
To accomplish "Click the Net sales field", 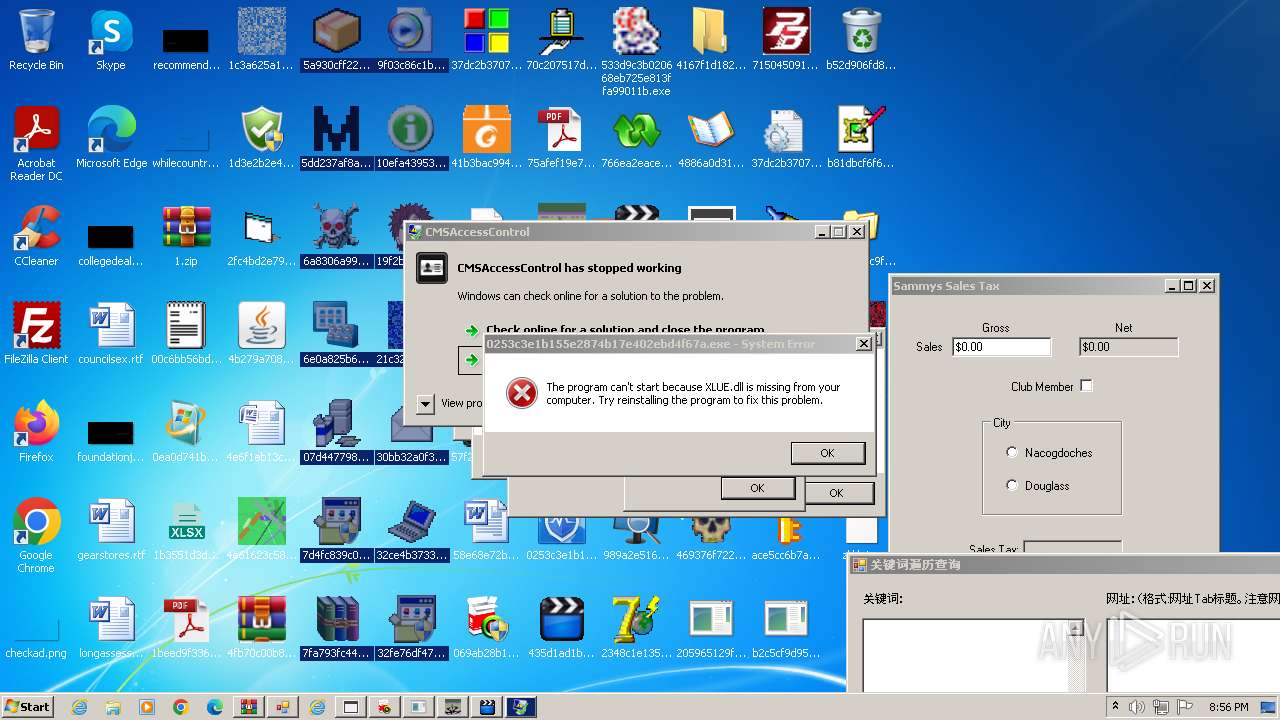I will click(x=1129, y=347).
